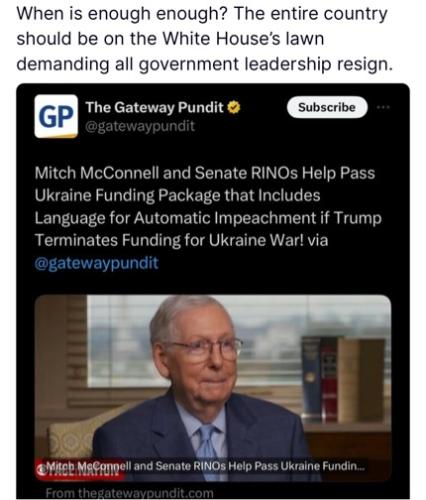
Task: Click the gold verified badge
Action: coord(234,108)
